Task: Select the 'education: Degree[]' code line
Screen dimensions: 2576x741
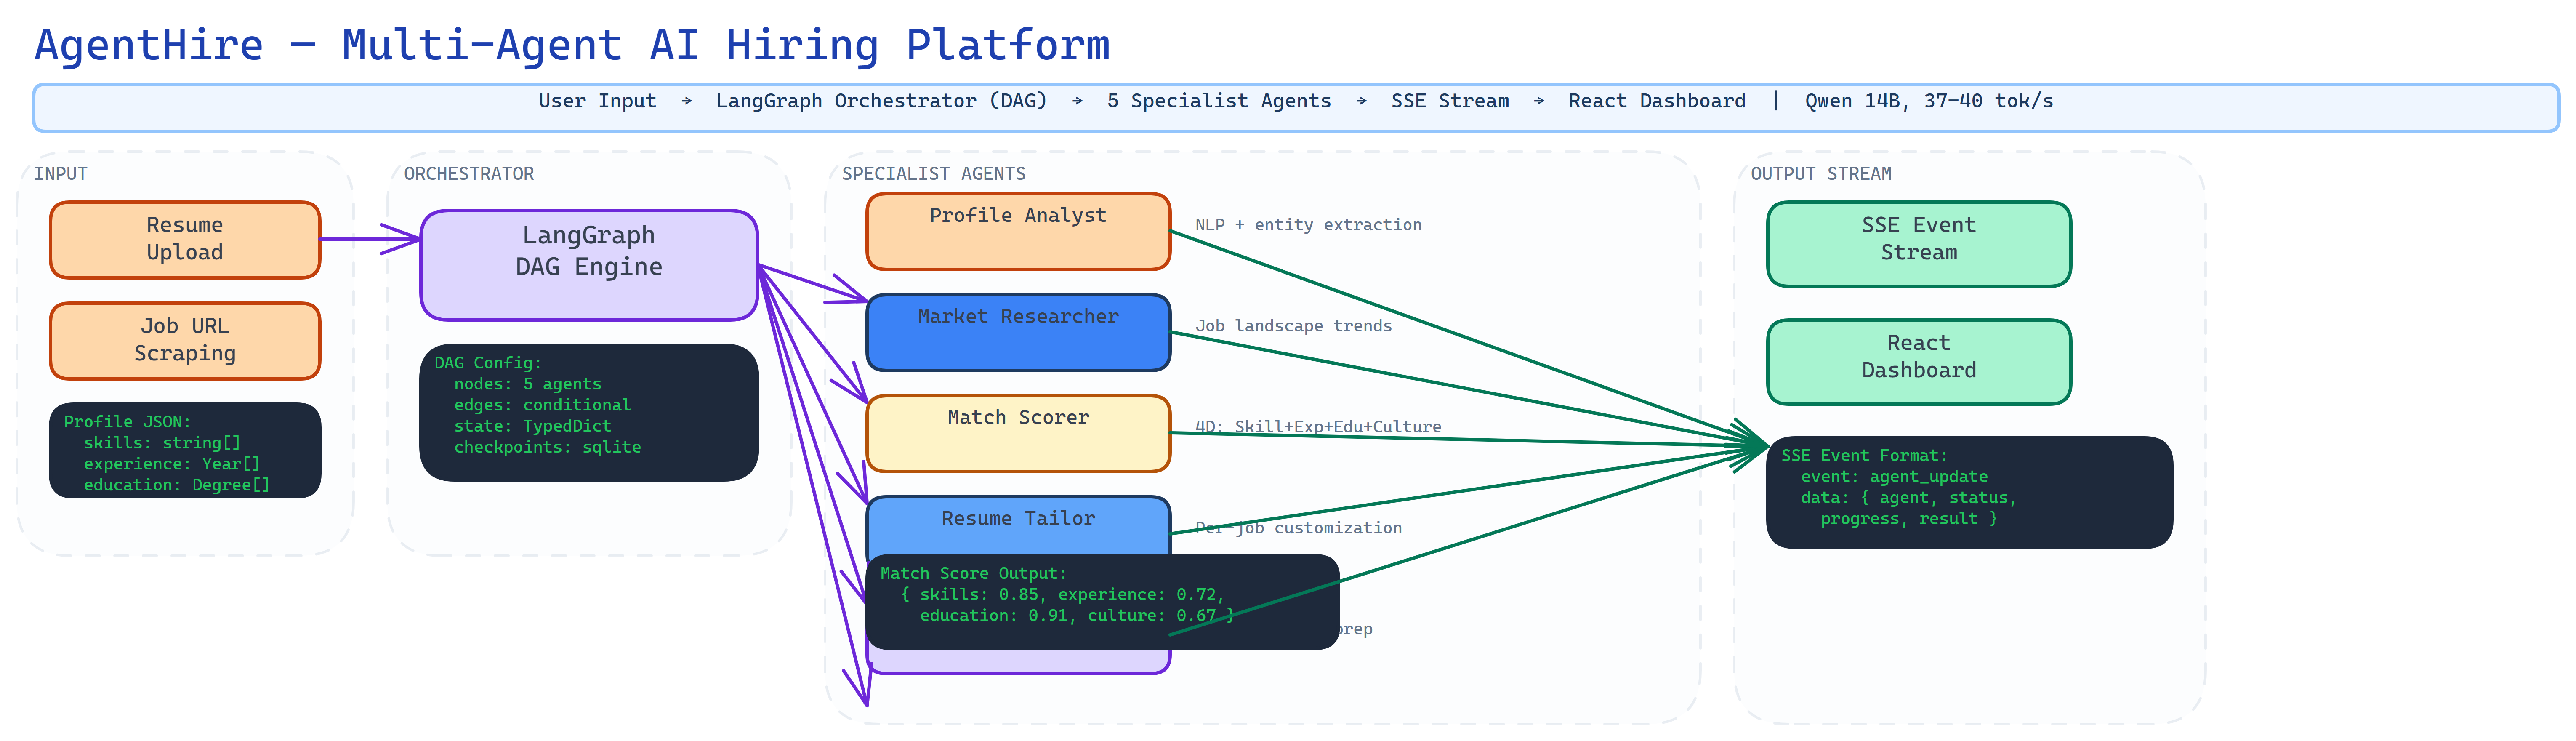Action: (177, 485)
